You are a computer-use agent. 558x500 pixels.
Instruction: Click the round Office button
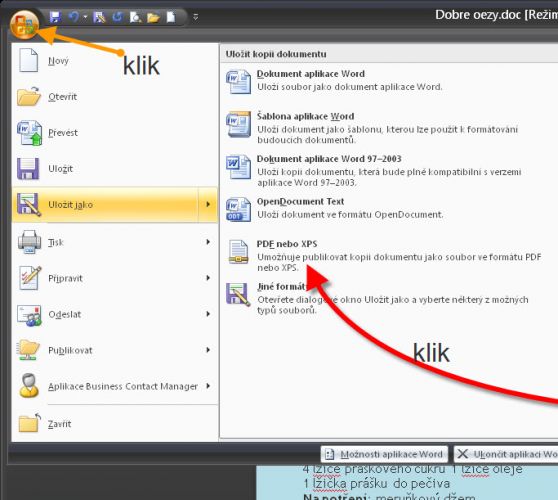point(24,24)
